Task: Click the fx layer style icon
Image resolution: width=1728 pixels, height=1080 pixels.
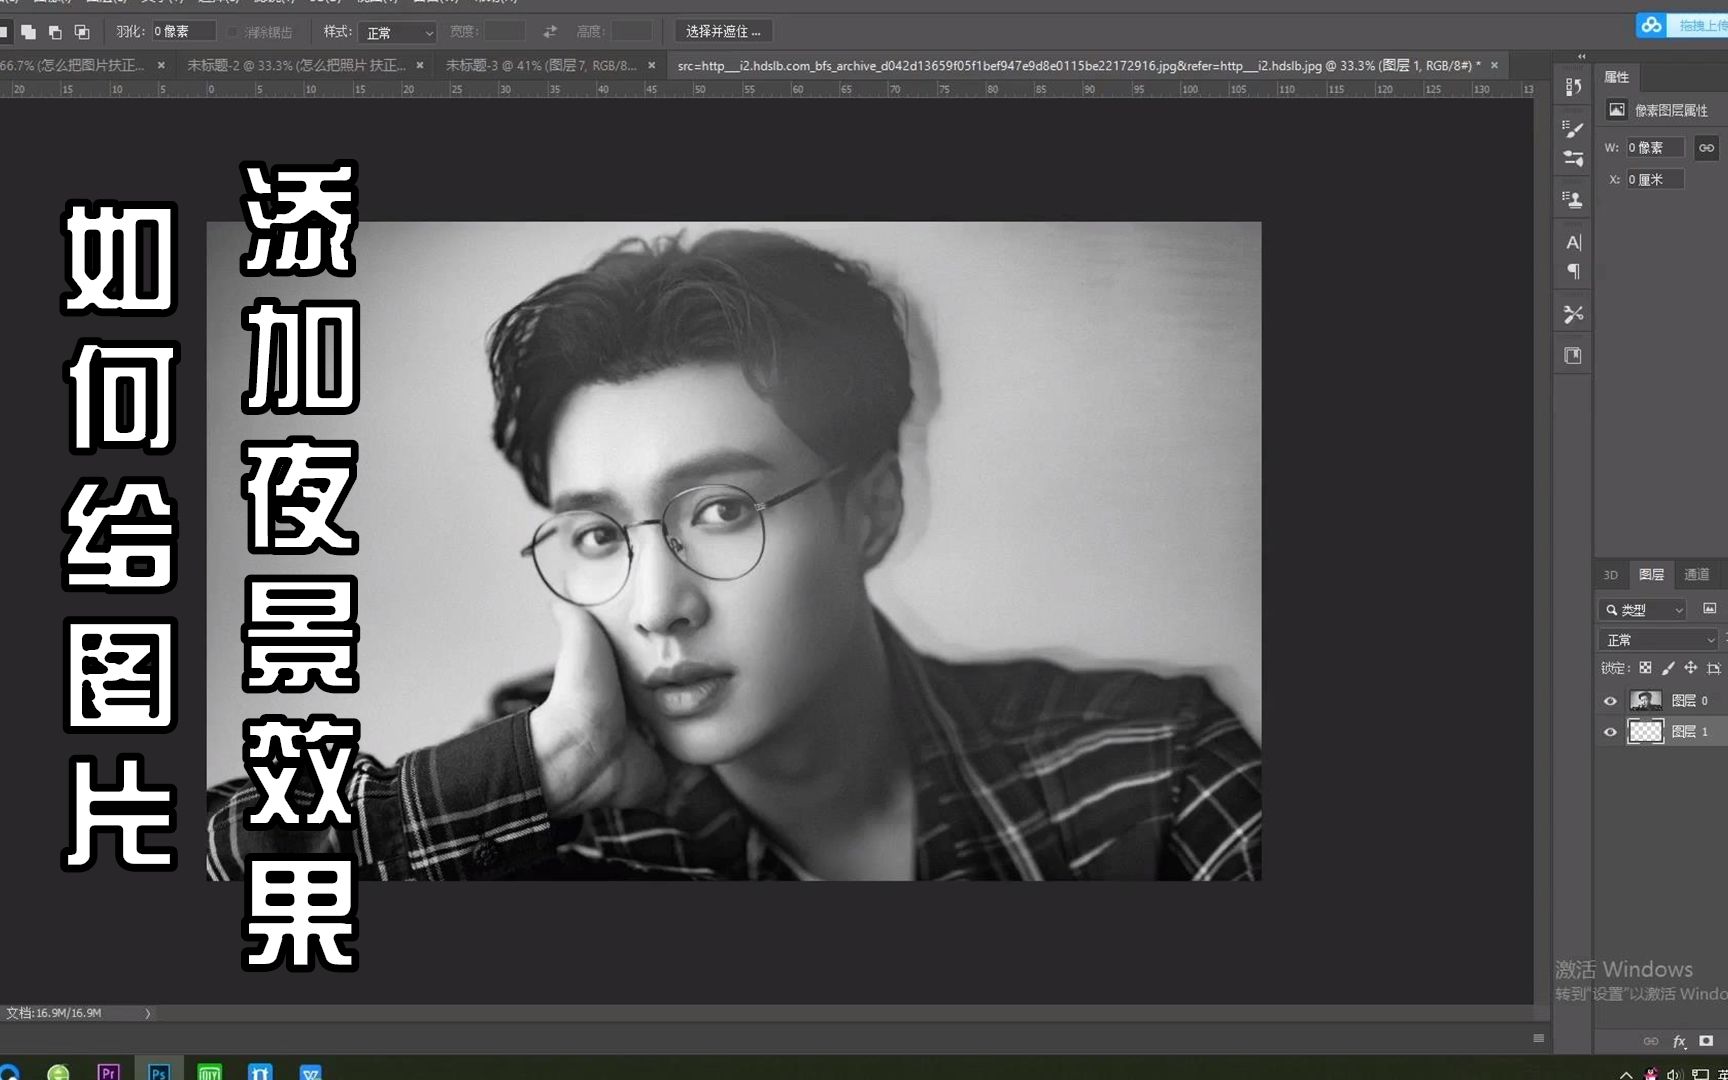Action: coord(1679,1041)
